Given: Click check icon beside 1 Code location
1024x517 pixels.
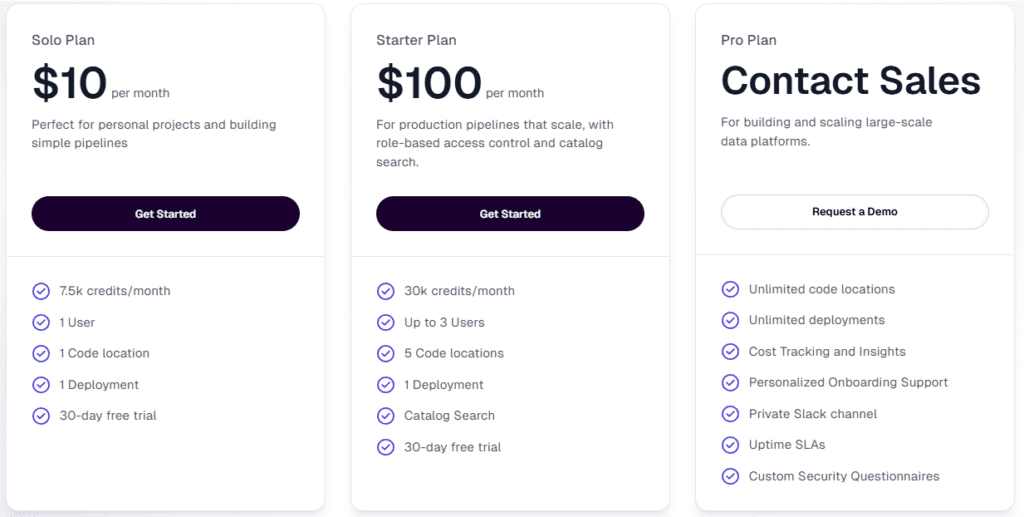Looking at the screenshot, I should [41, 353].
